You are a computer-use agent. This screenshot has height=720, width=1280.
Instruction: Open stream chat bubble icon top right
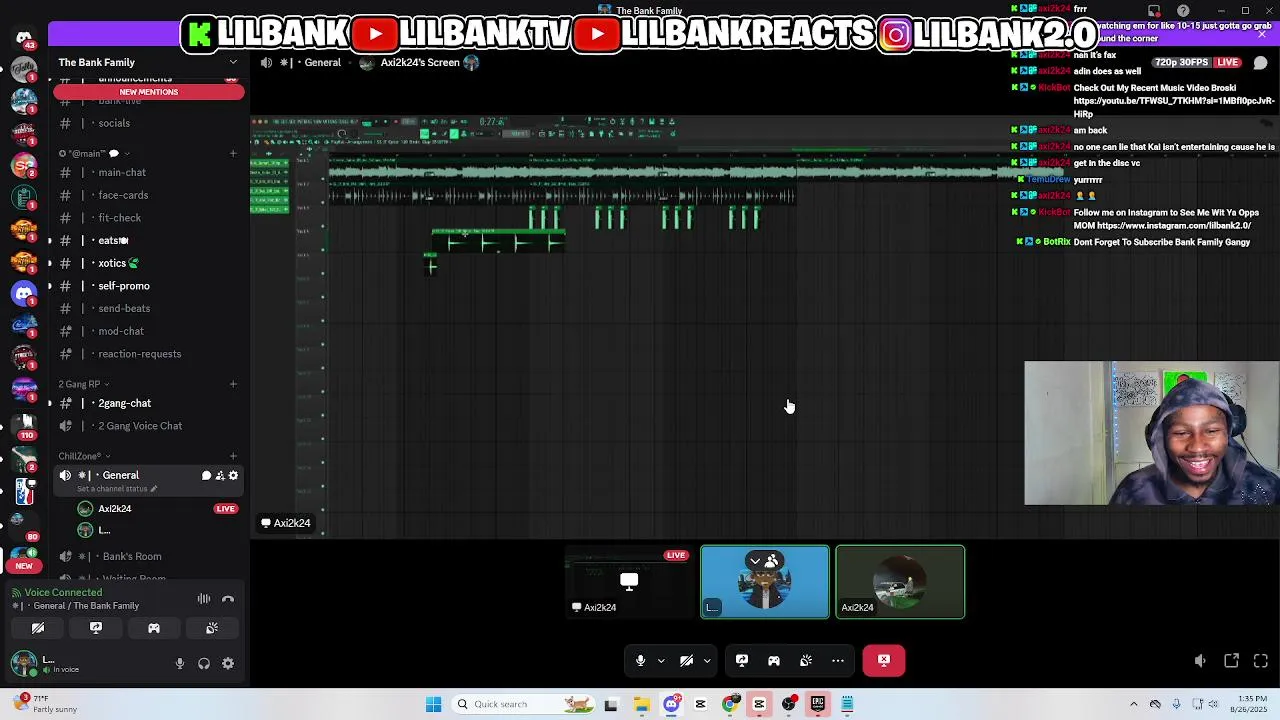coord(1260,62)
